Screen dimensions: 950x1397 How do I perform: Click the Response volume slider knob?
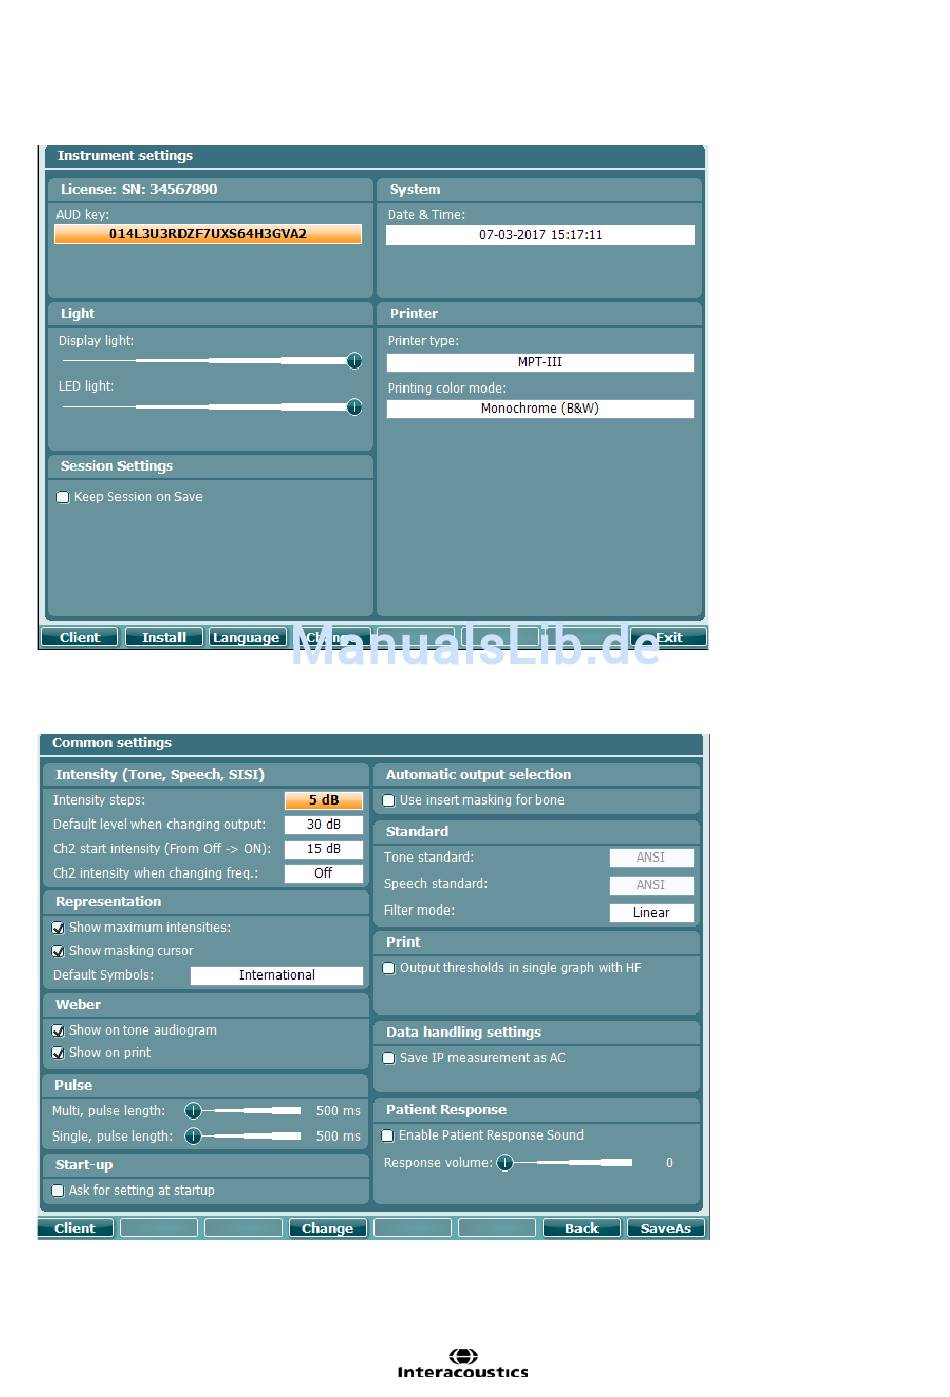pos(505,1163)
